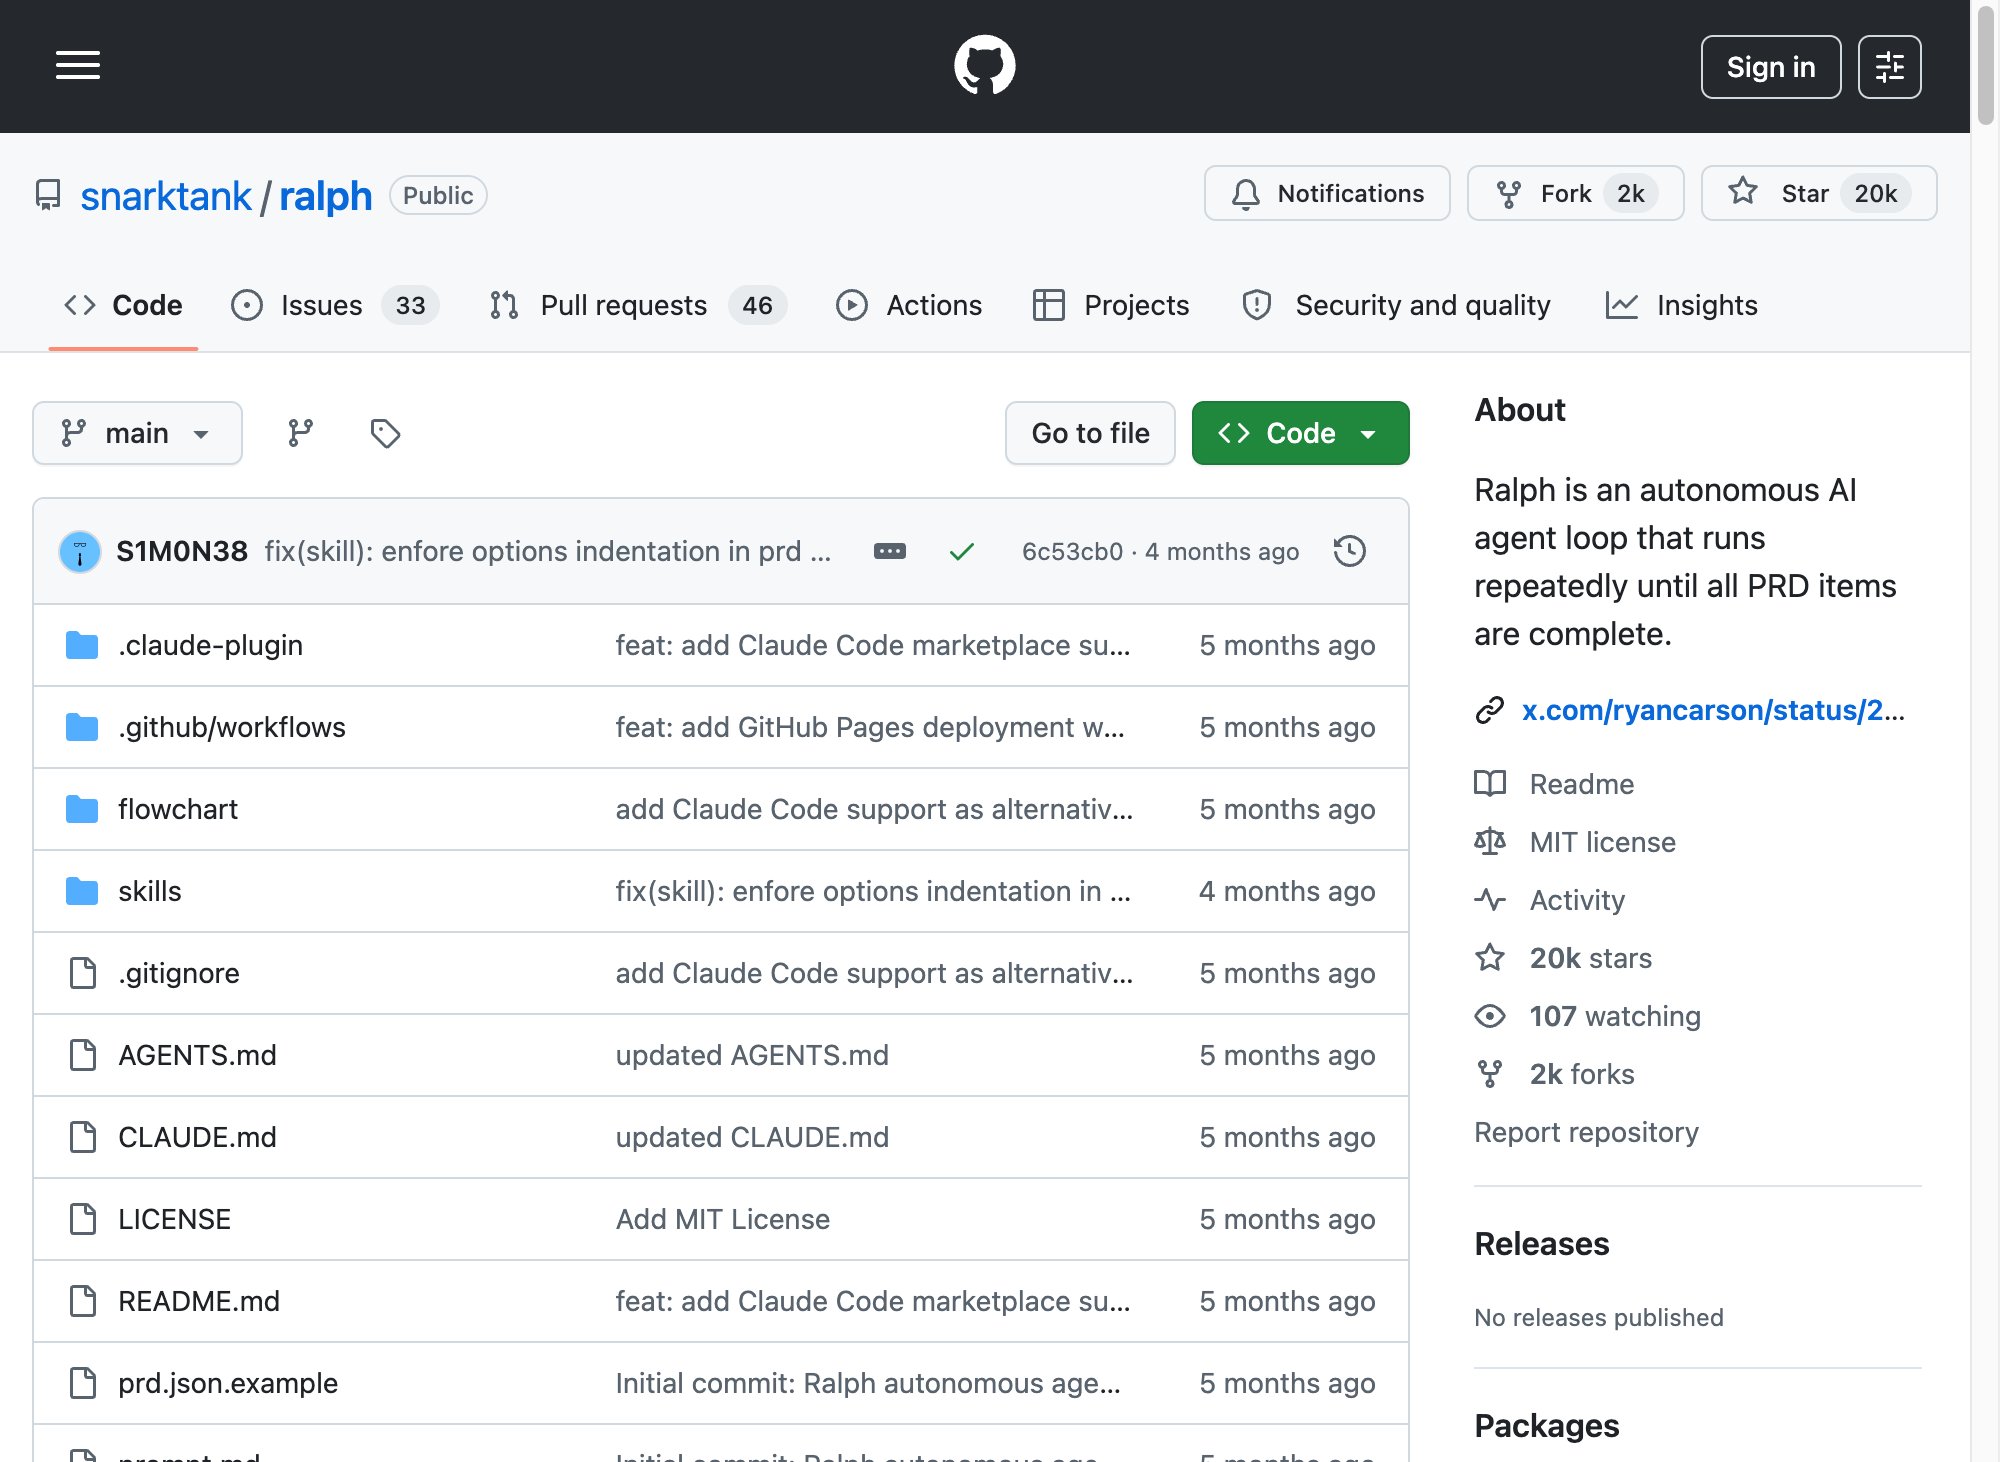This screenshot has height=1462, width=2000.
Task: Click the flowchart folder icon
Action: click(x=82, y=809)
